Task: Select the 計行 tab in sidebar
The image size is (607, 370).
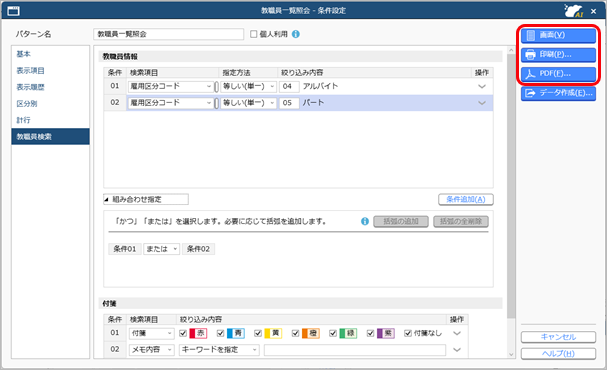Action: click(x=50, y=120)
